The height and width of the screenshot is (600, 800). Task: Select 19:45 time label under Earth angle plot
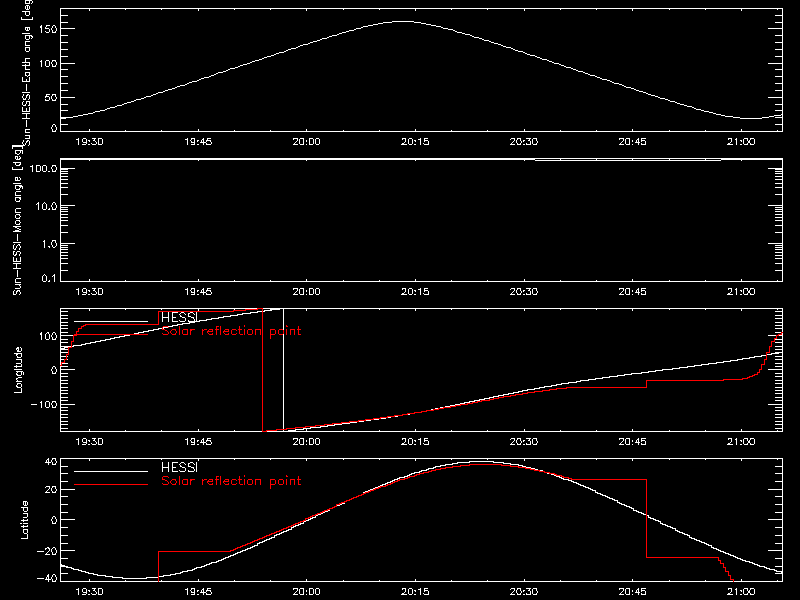click(198, 141)
